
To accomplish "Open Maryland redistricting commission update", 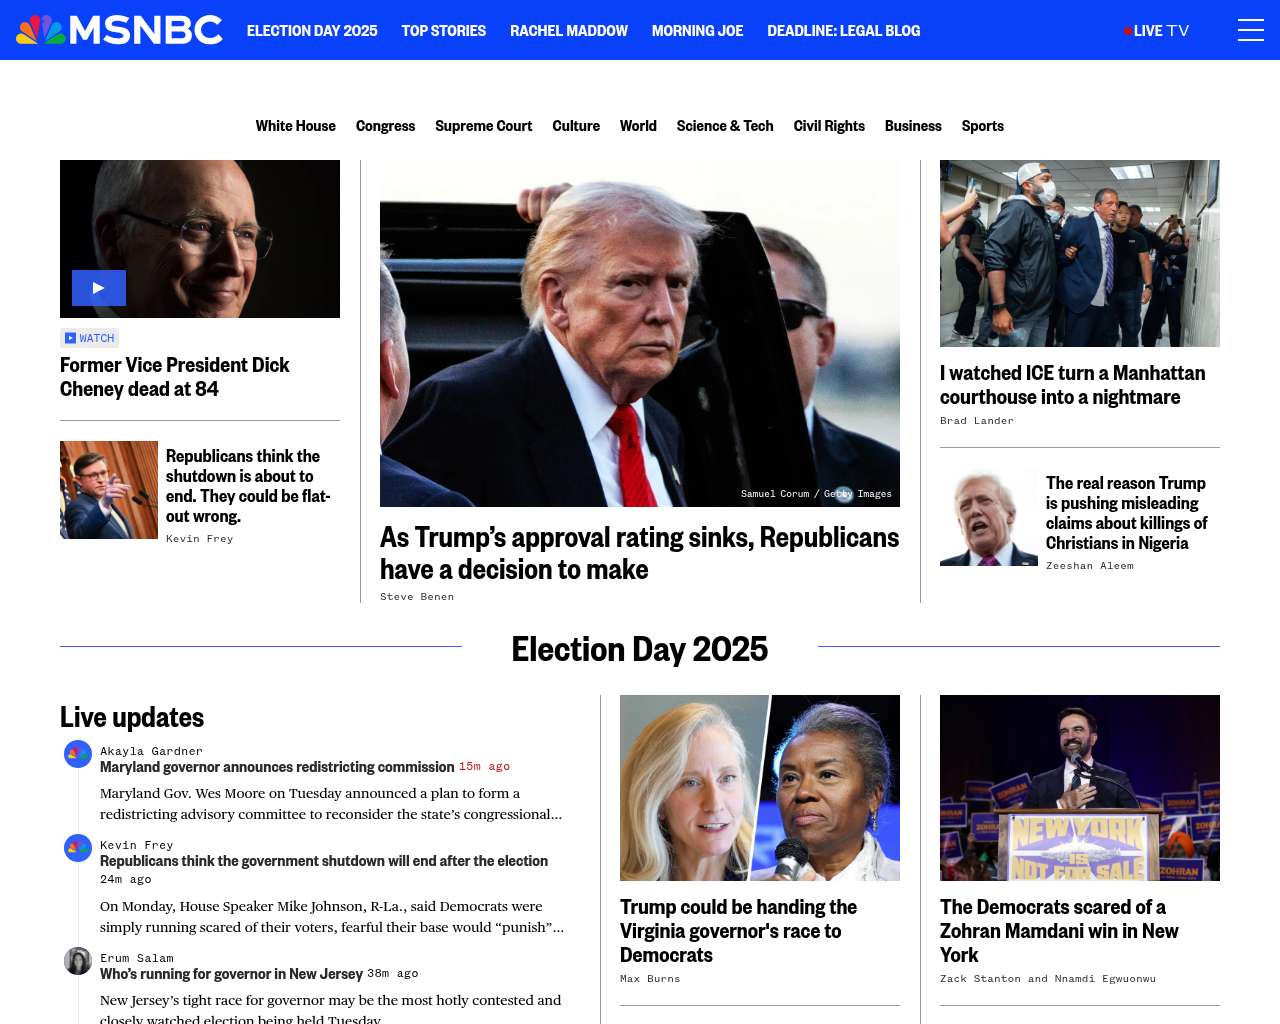I will (x=277, y=767).
